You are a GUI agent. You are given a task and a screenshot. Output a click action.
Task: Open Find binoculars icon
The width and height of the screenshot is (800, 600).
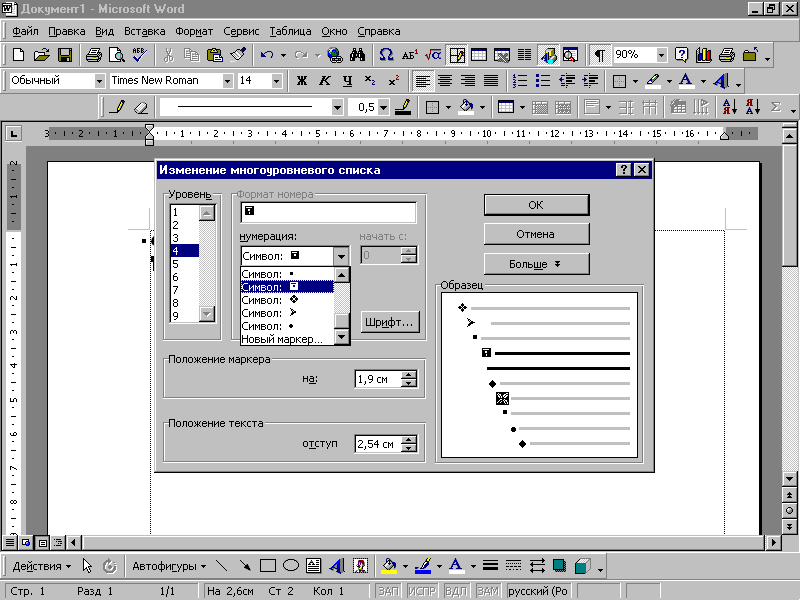pyautogui.click(x=357, y=55)
